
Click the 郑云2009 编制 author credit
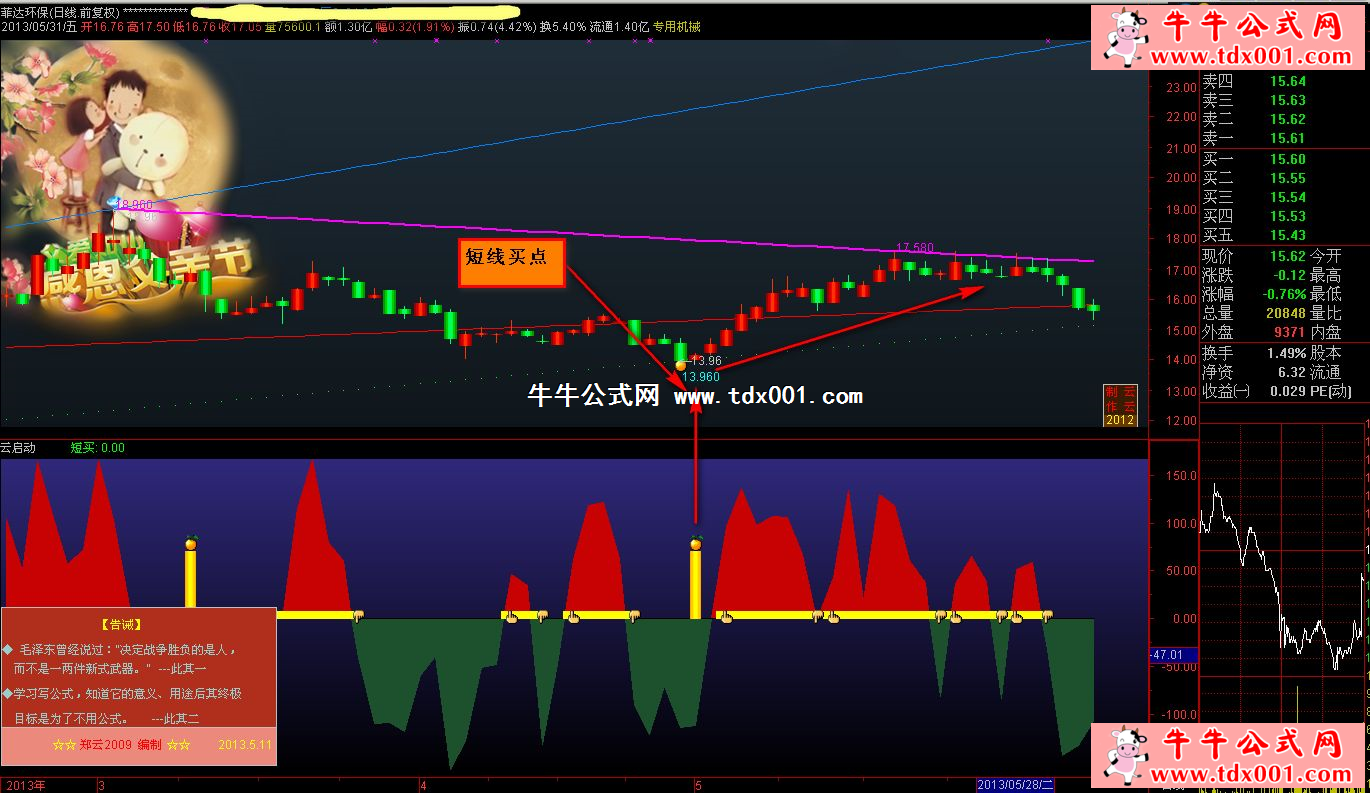121,745
